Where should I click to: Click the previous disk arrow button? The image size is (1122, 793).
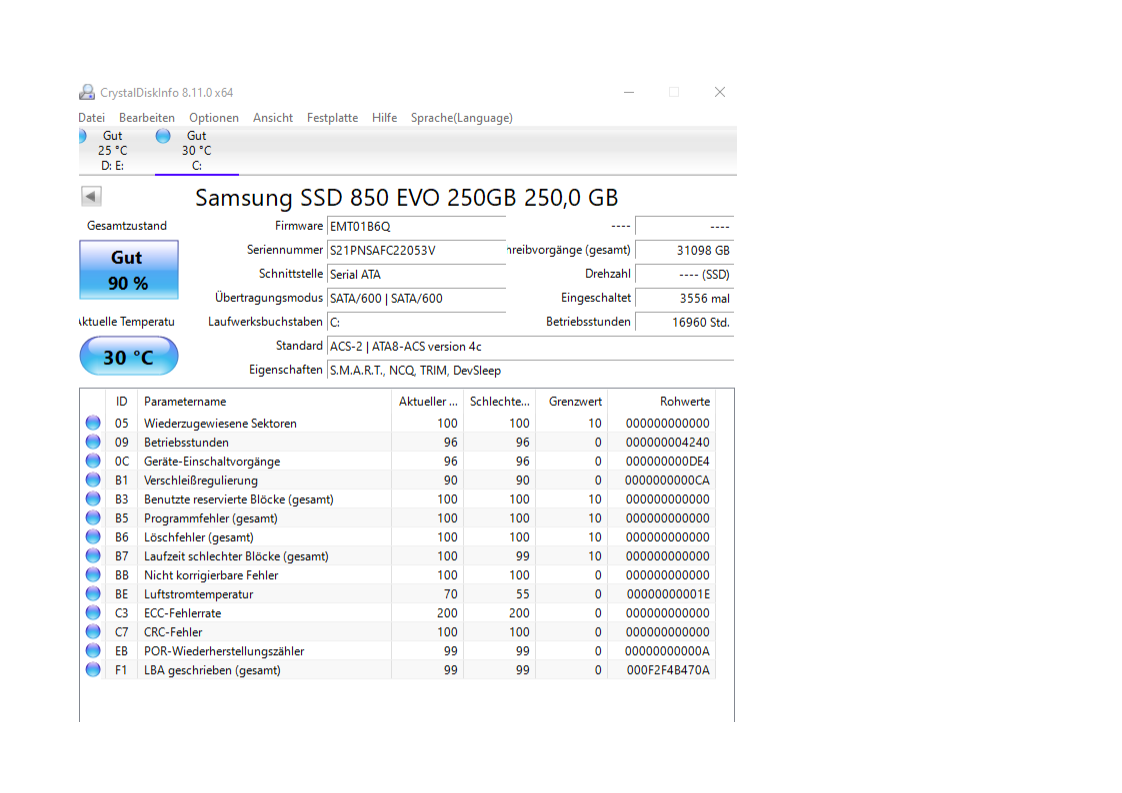[x=91, y=196]
